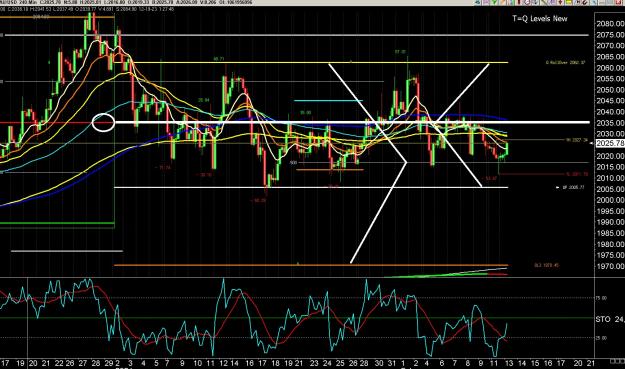Select date label 15 on time axis
625x369 pixels.
[535, 363]
